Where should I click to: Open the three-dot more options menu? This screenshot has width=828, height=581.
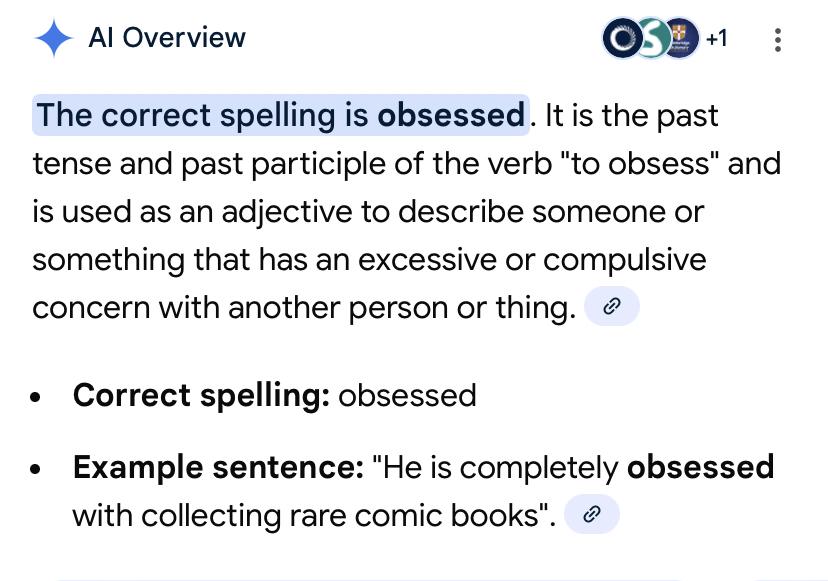tap(778, 40)
